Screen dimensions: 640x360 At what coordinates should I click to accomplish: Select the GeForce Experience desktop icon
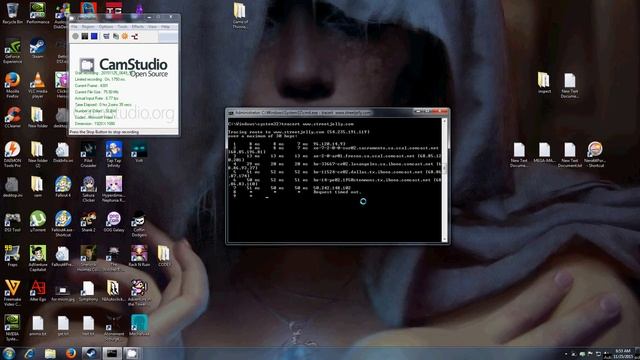12,51
